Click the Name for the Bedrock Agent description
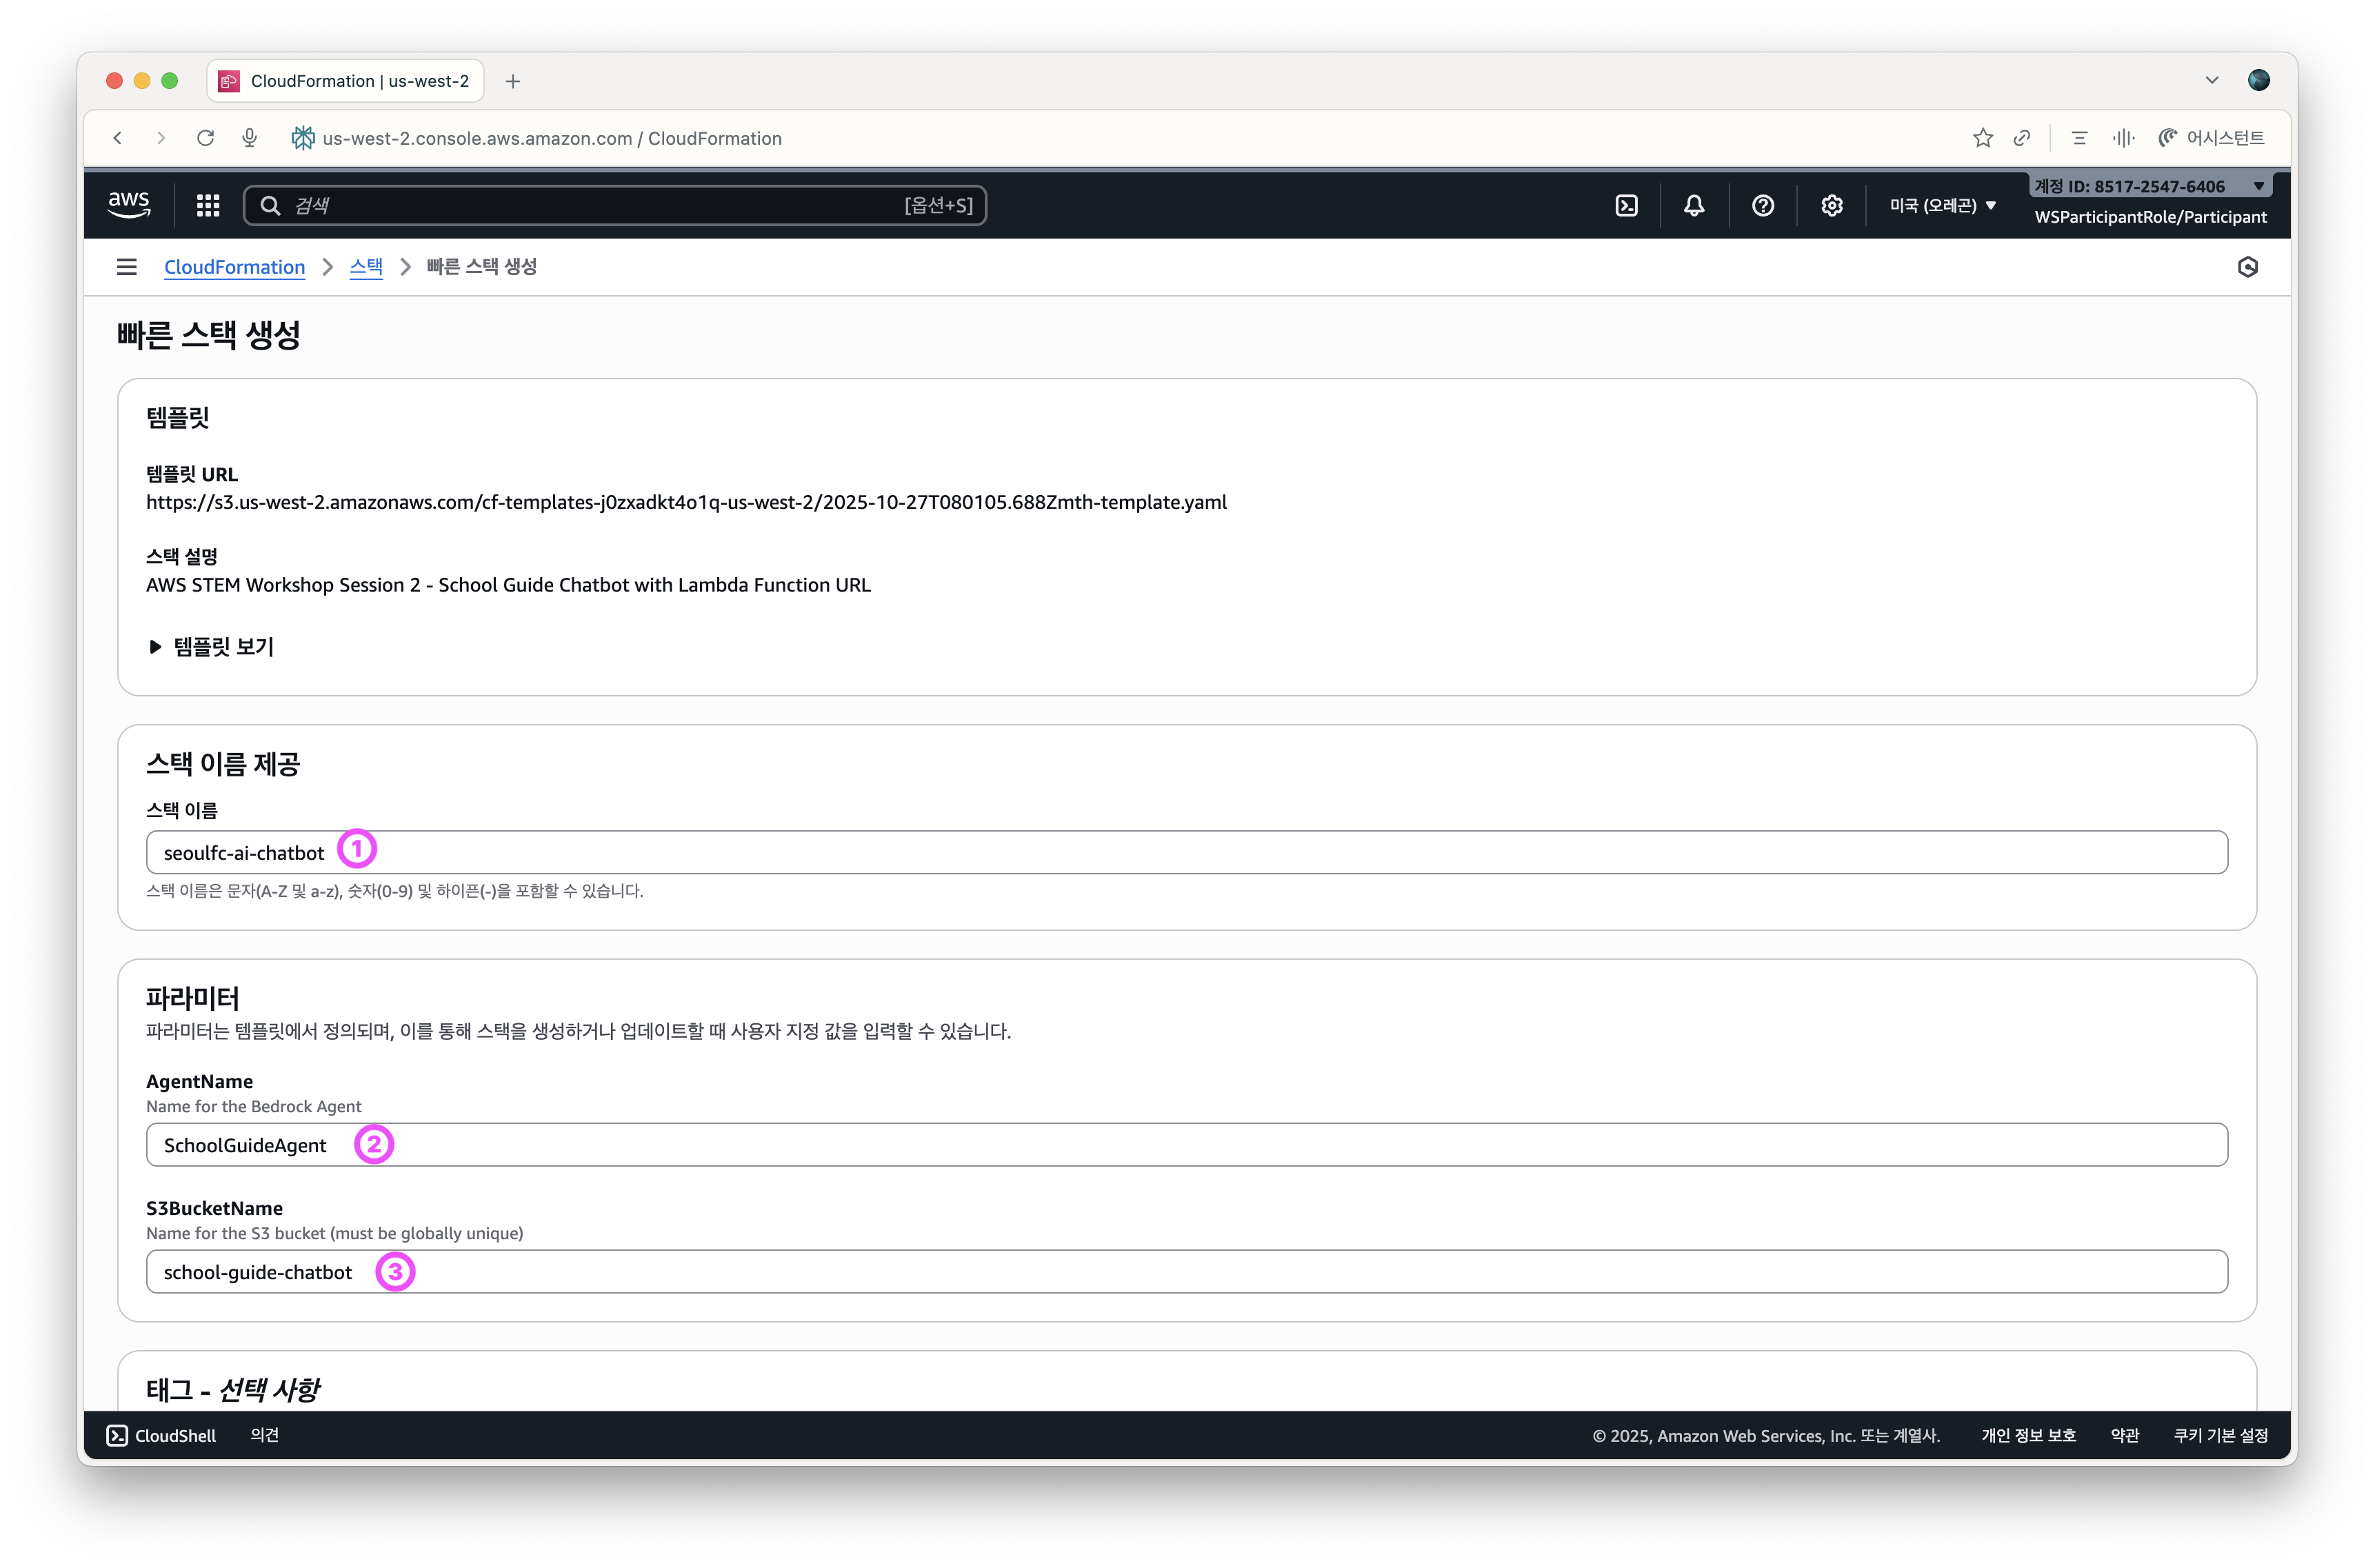2375x1568 pixels. 254,1106
